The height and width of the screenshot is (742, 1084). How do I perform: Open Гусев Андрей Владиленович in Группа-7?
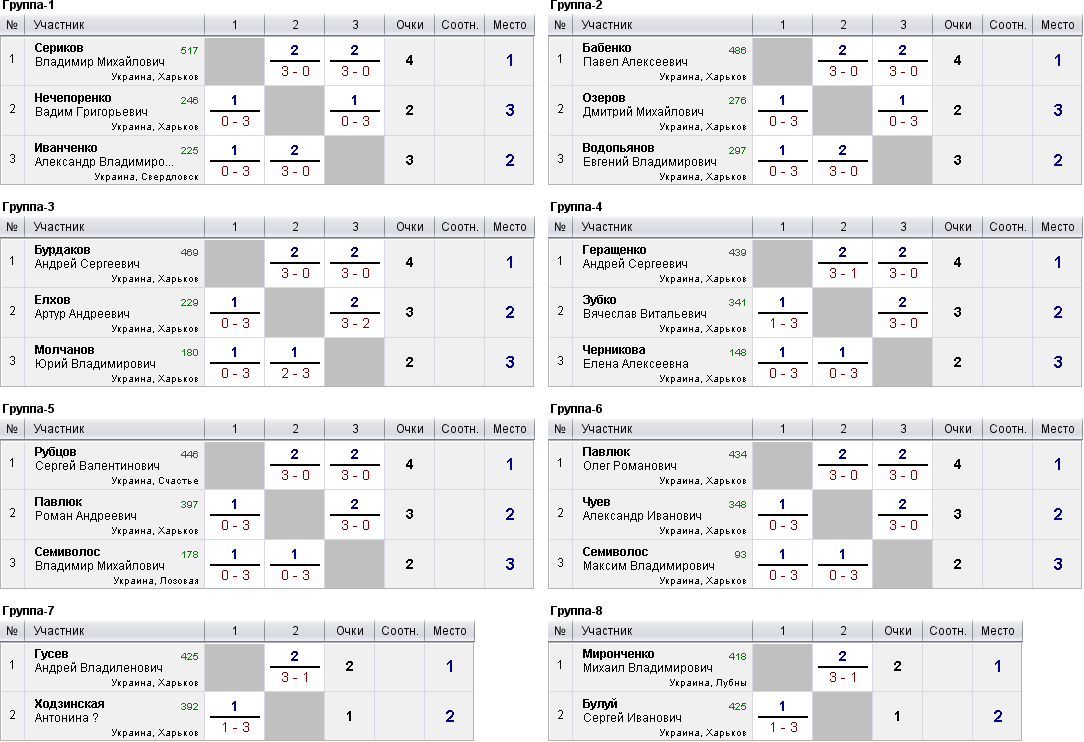tap(99, 661)
